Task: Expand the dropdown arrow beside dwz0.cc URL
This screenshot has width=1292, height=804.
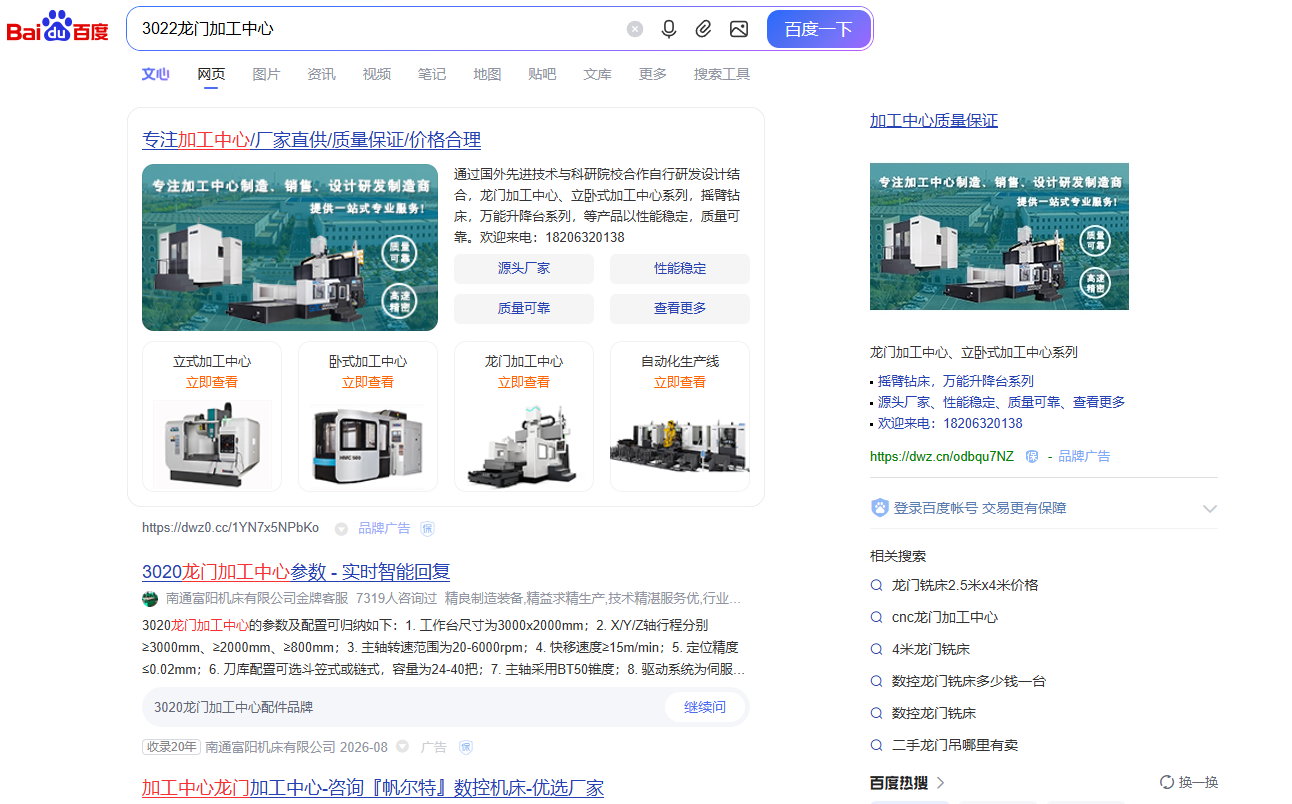Action: [x=341, y=529]
